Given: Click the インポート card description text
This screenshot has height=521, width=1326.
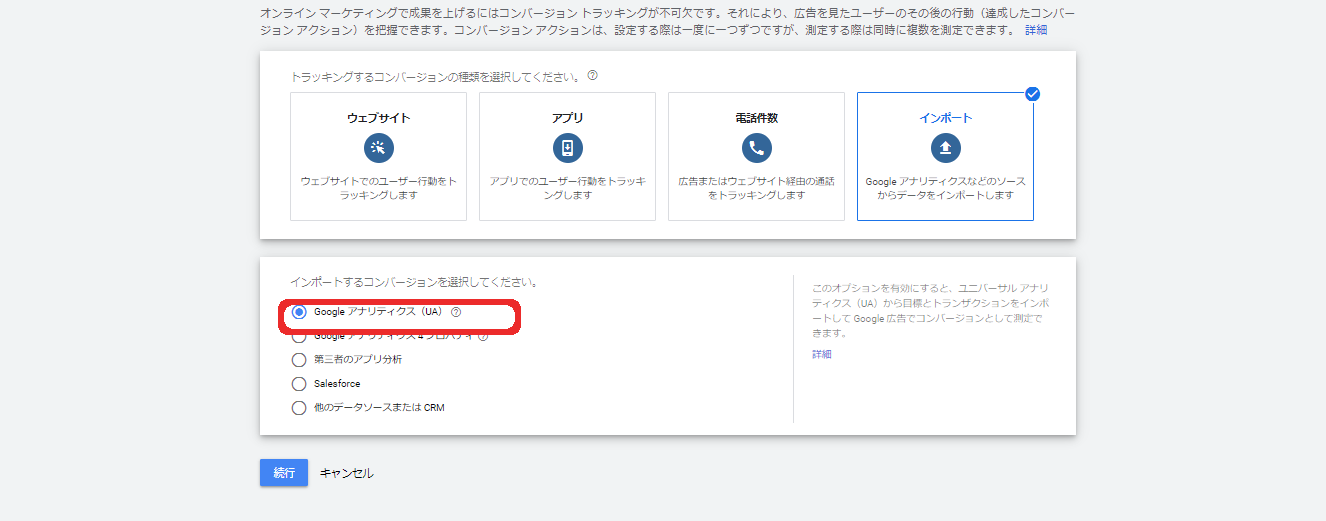Looking at the screenshot, I should 945,188.
